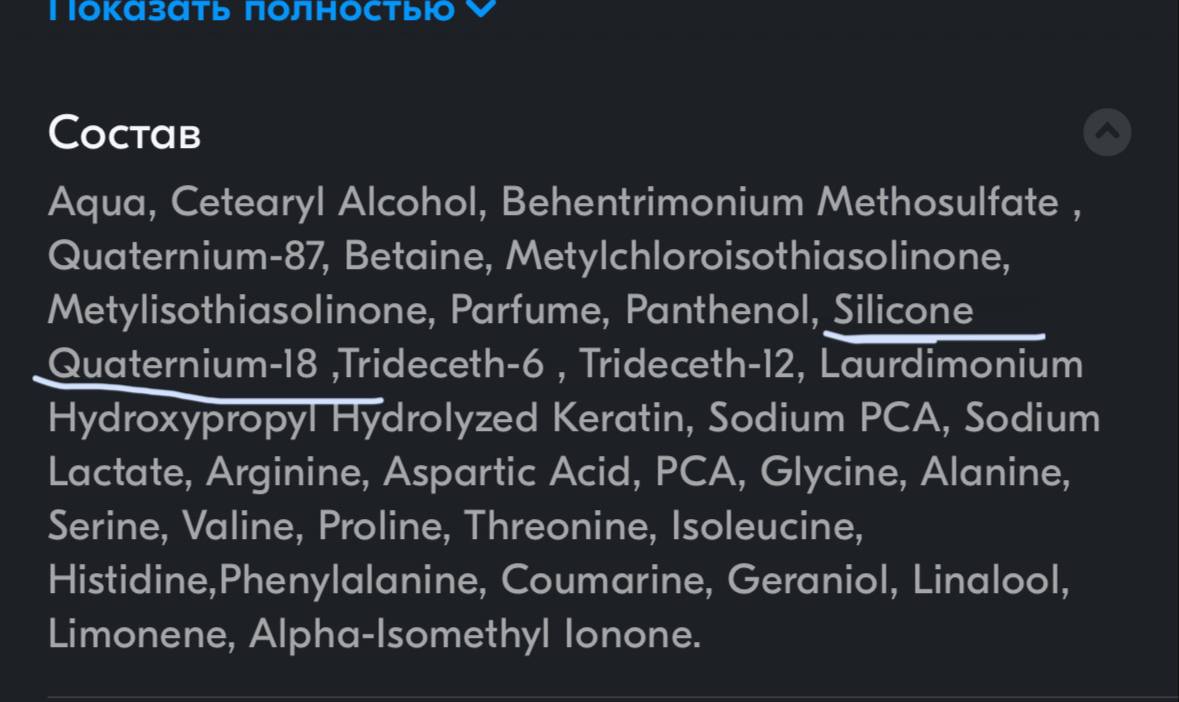
Task: Click the round collapse arrow beside Состав
Action: [x=1107, y=132]
